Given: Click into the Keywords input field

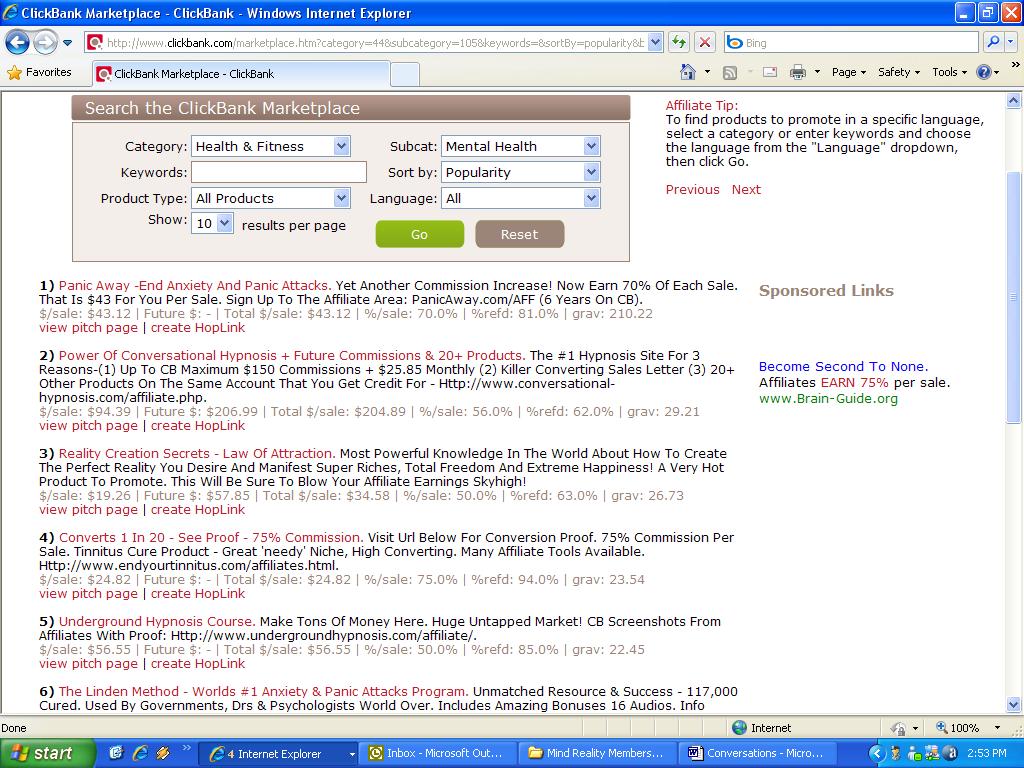Looking at the screenshot, I should tap(279, 172).
